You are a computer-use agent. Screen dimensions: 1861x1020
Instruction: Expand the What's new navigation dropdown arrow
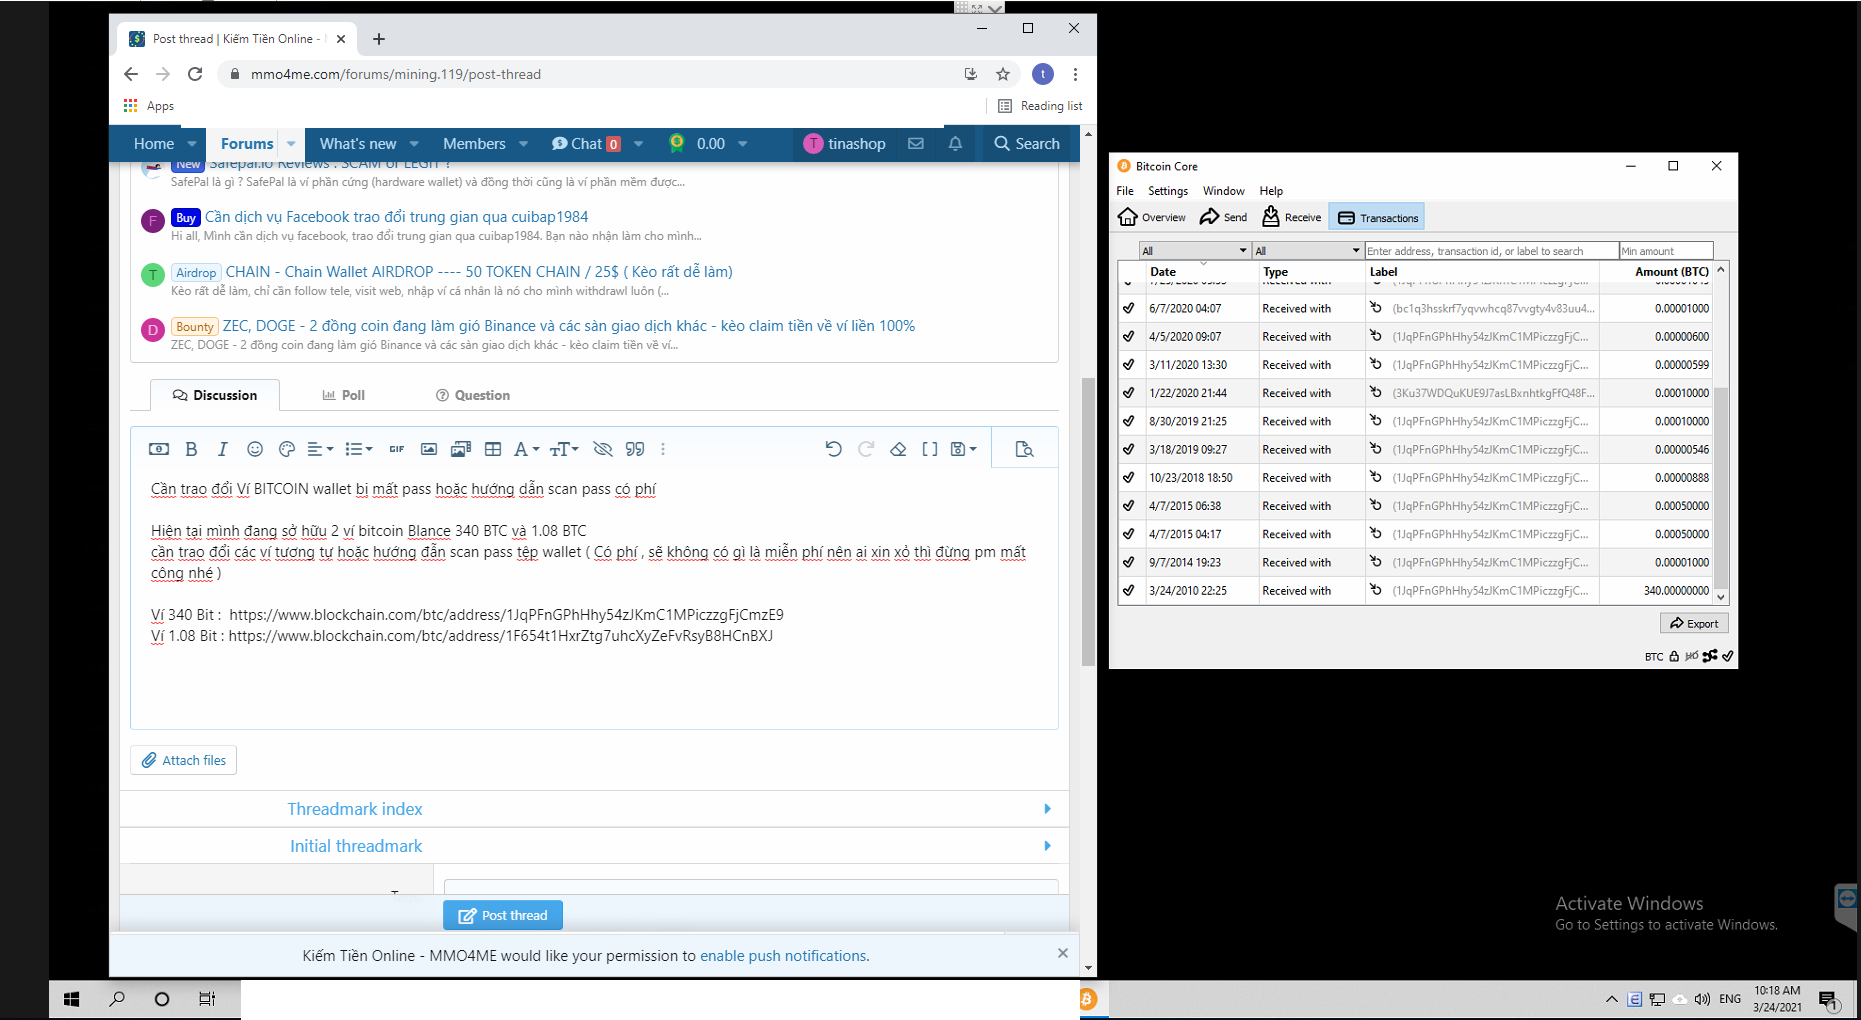click(x=414, y=144)
